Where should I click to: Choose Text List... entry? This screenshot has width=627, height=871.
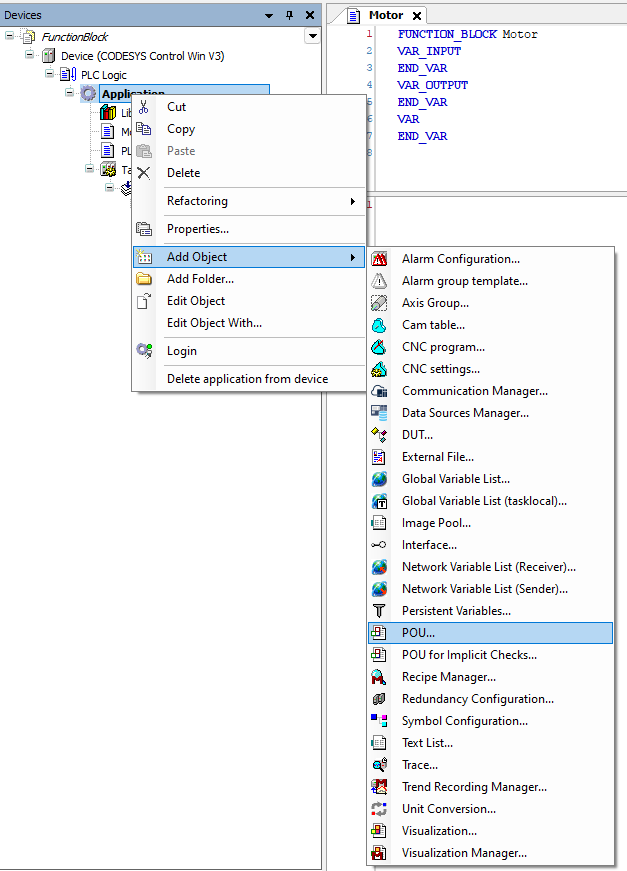click(x=490, y=743)
